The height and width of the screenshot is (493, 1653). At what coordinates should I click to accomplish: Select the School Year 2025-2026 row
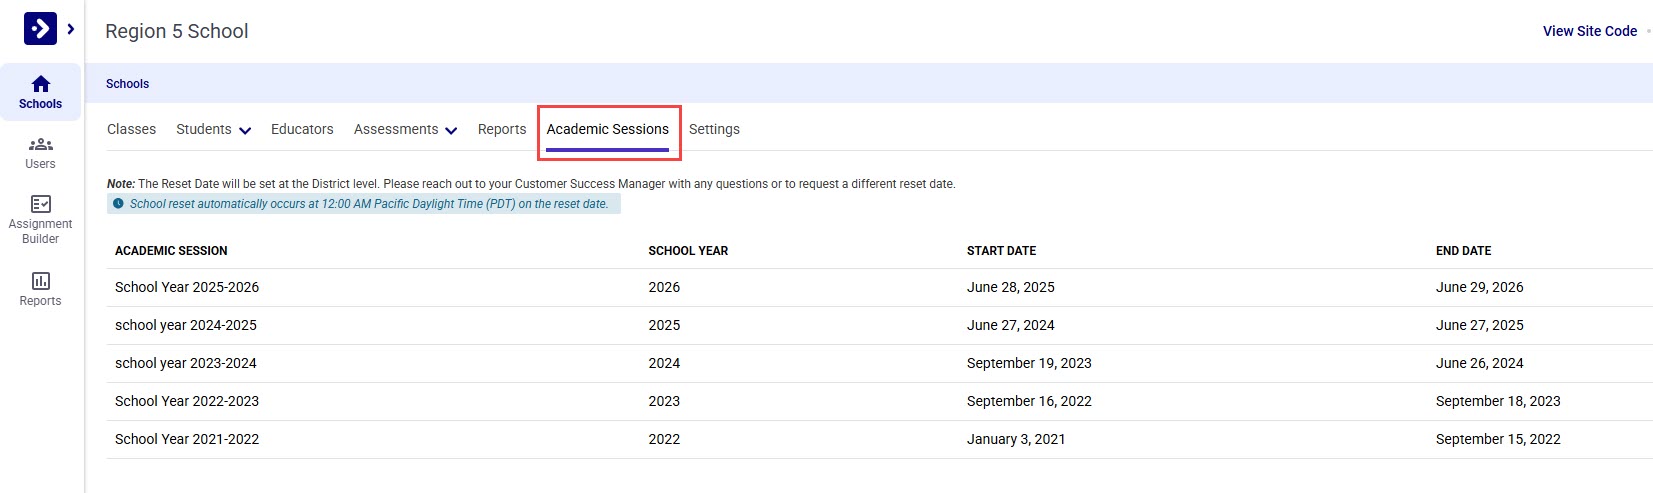click(x=187, y=287)
